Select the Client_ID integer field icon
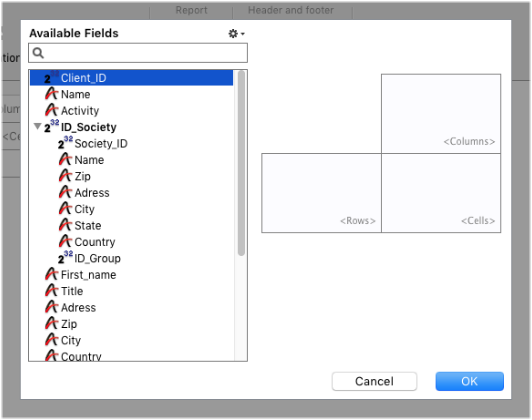Viewport: 532px width, 420px height. point(52,77)
